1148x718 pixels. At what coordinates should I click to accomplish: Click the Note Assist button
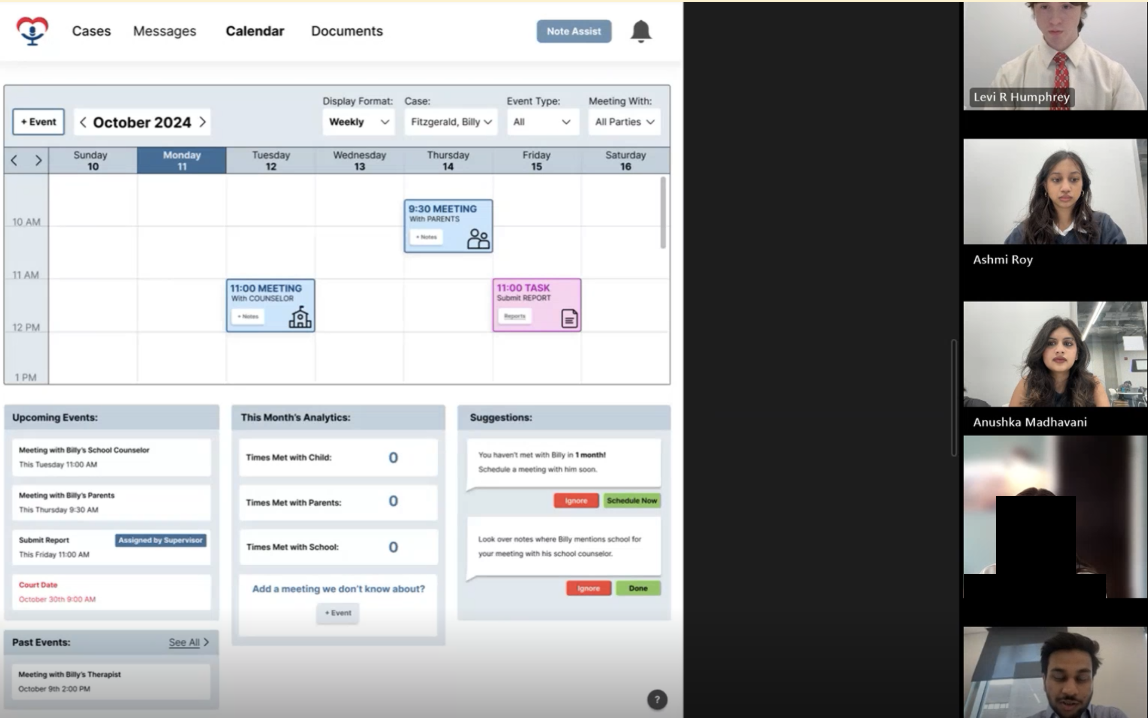[574, 31]
